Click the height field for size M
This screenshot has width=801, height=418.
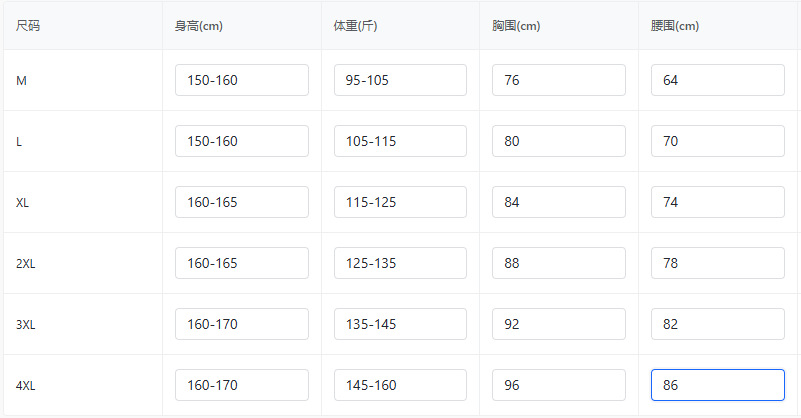pos(241,80)
